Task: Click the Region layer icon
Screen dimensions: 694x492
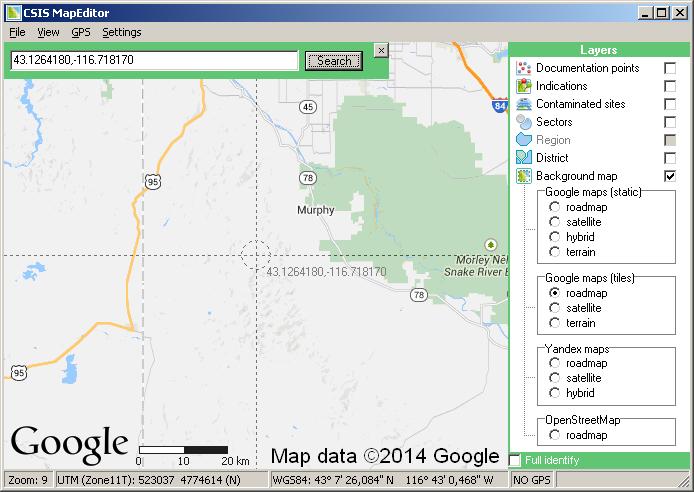Action: [524, 140]
